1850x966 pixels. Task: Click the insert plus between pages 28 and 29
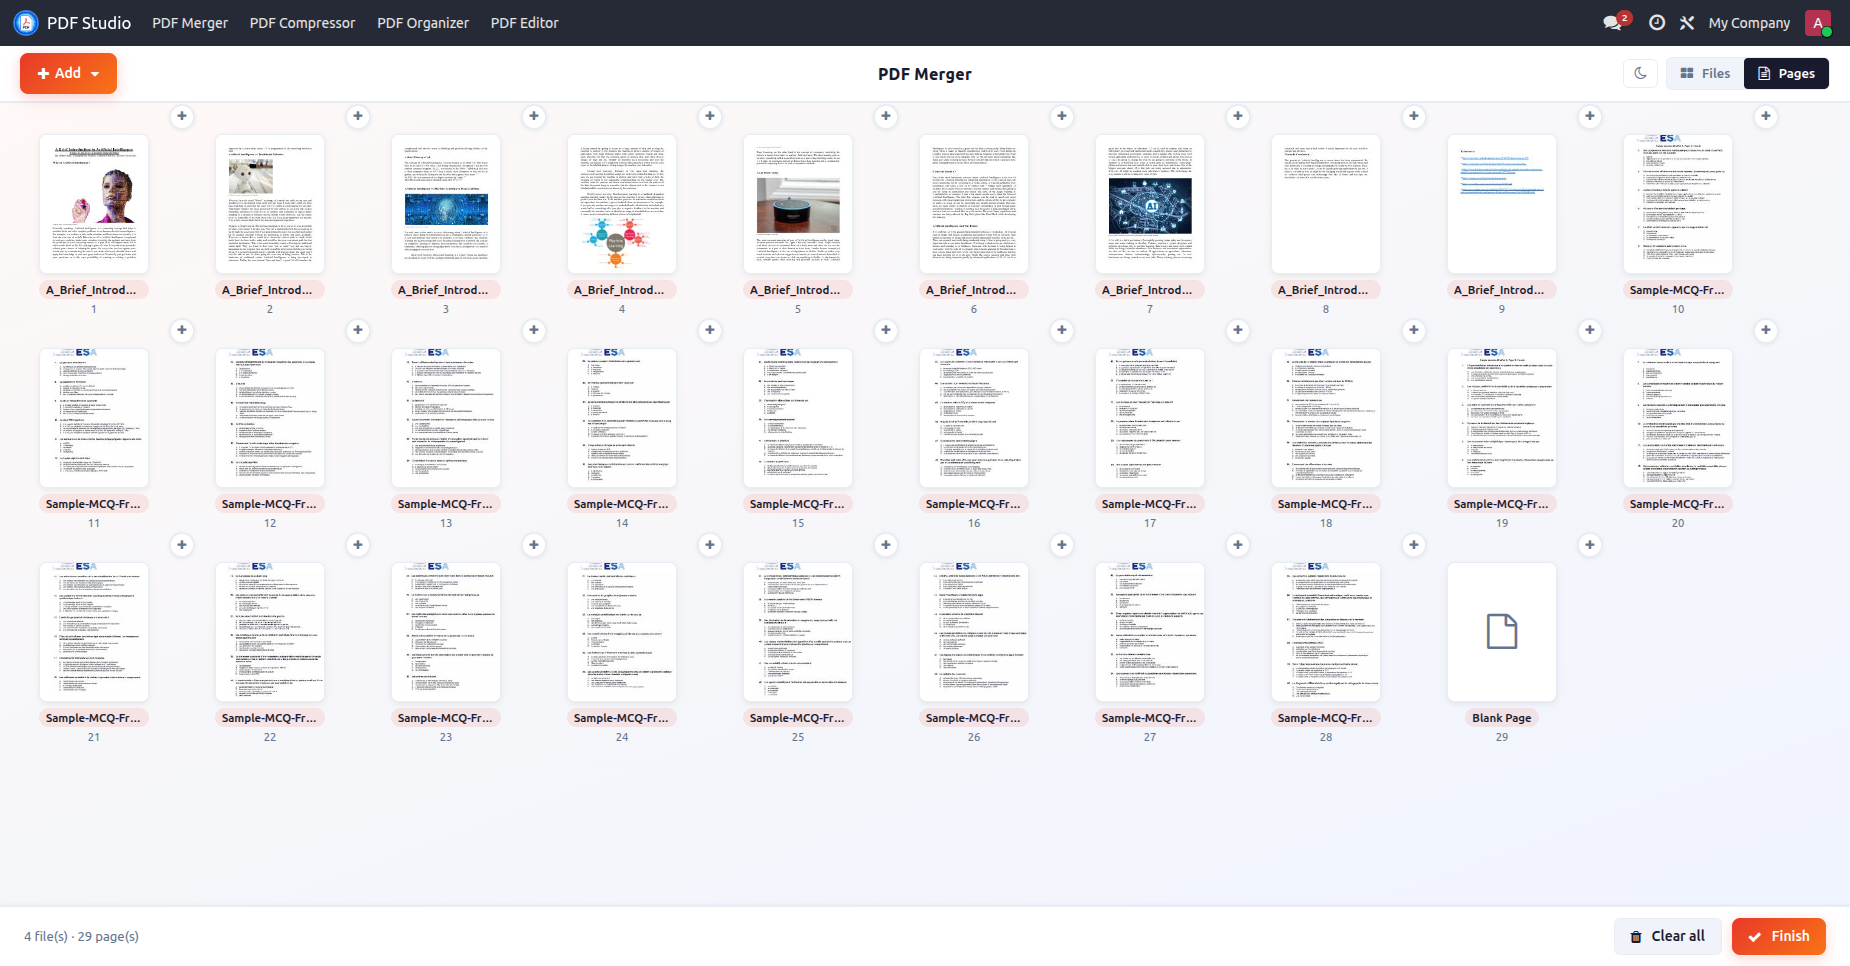point(1414,545)
